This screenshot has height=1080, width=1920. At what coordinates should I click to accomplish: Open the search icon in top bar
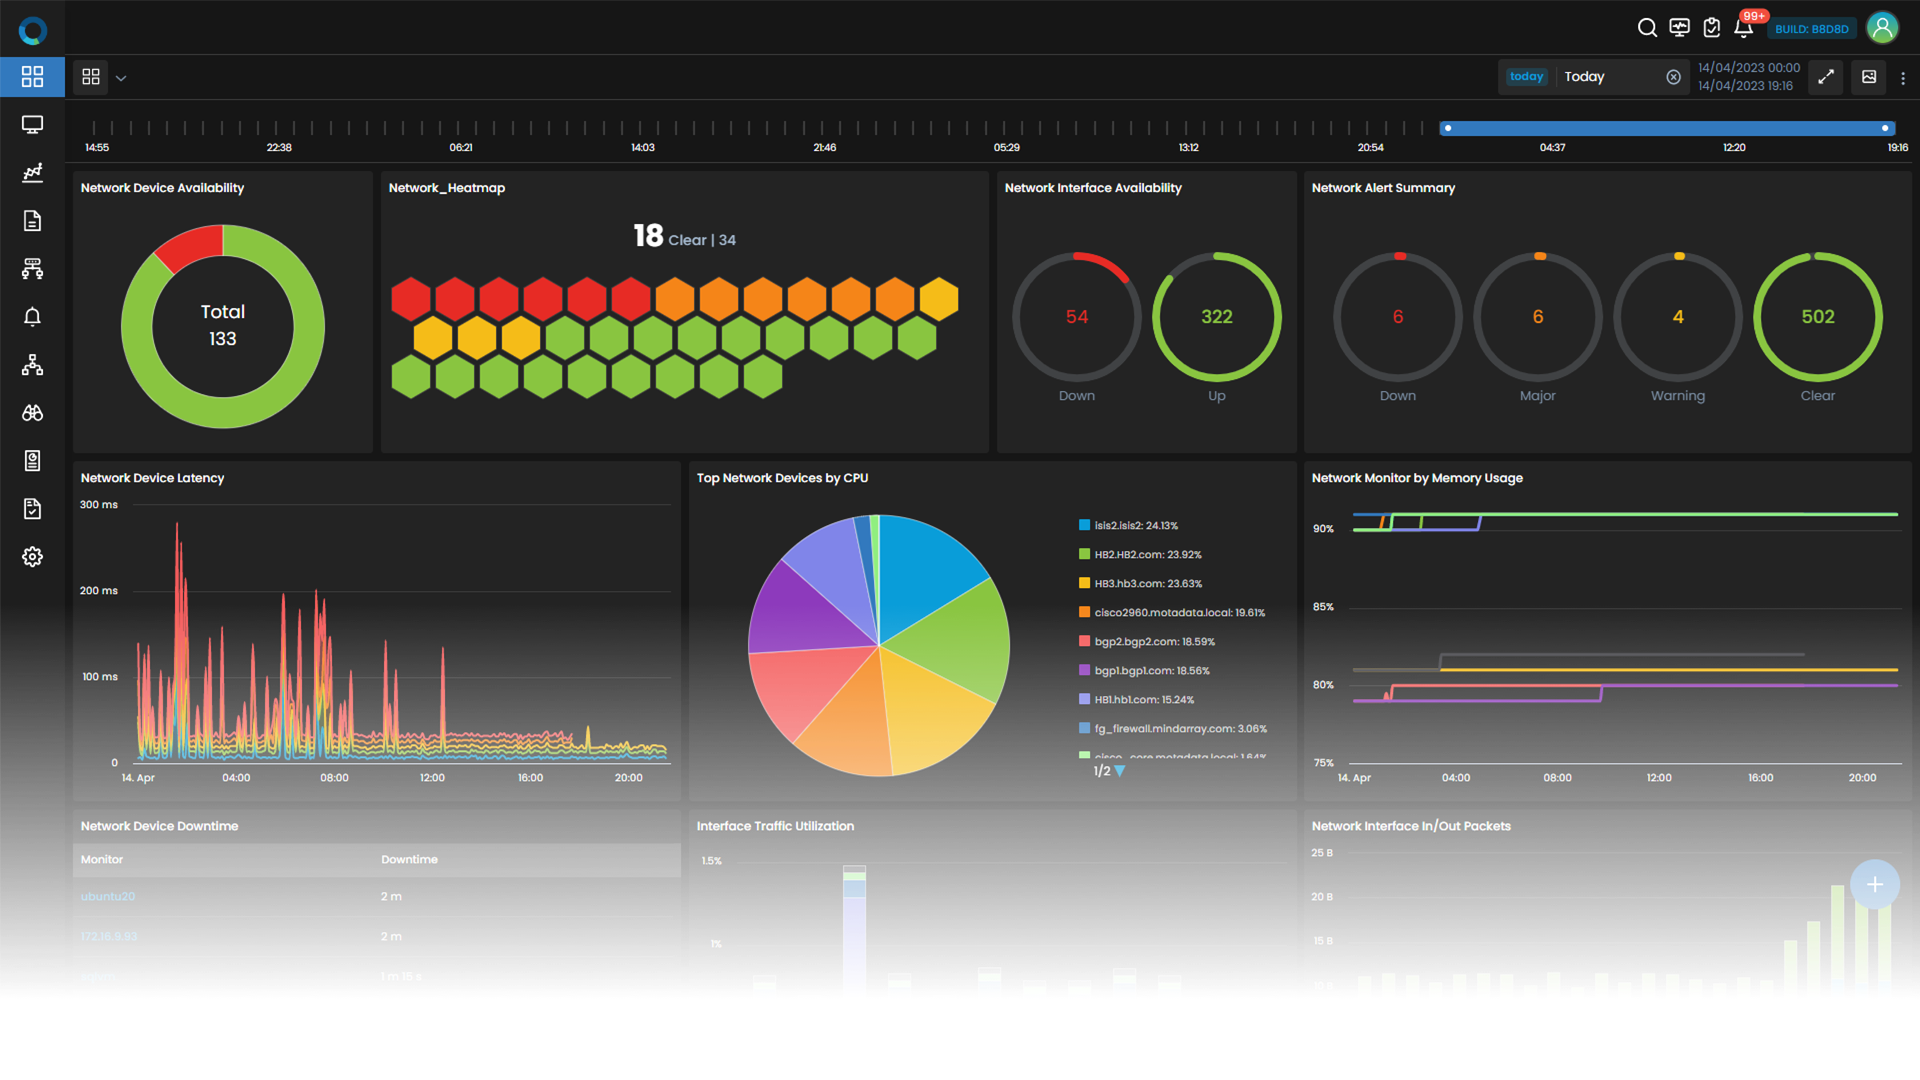1647,28
